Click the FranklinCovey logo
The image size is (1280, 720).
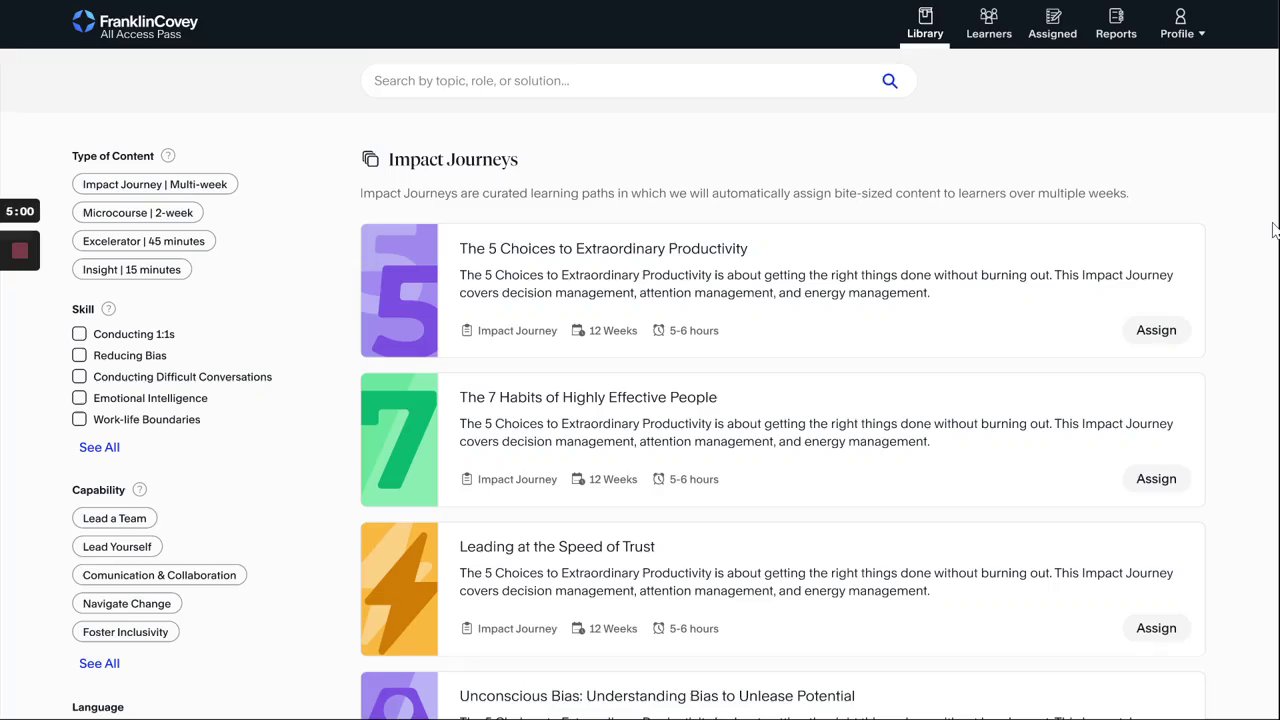(x=135, y=24)
